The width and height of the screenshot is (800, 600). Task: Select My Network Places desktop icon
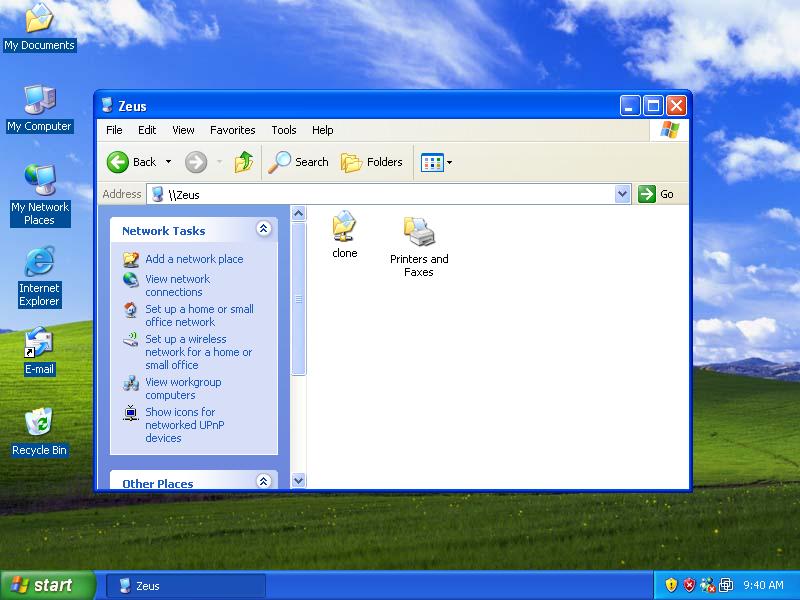[40, 195]
